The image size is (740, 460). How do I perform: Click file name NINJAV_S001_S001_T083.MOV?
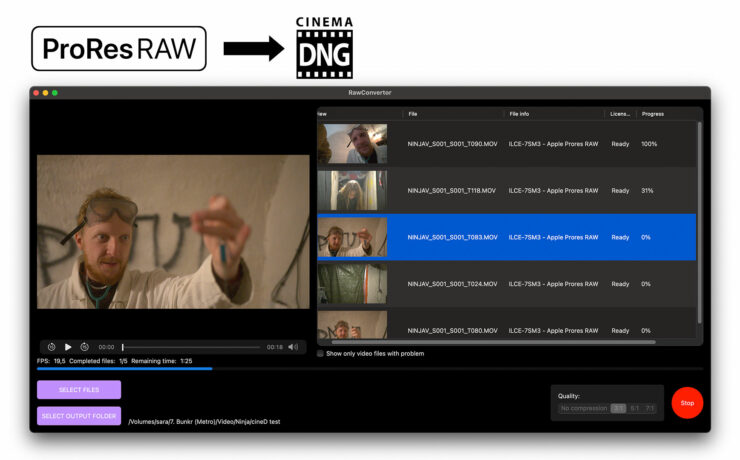(452, 237)
